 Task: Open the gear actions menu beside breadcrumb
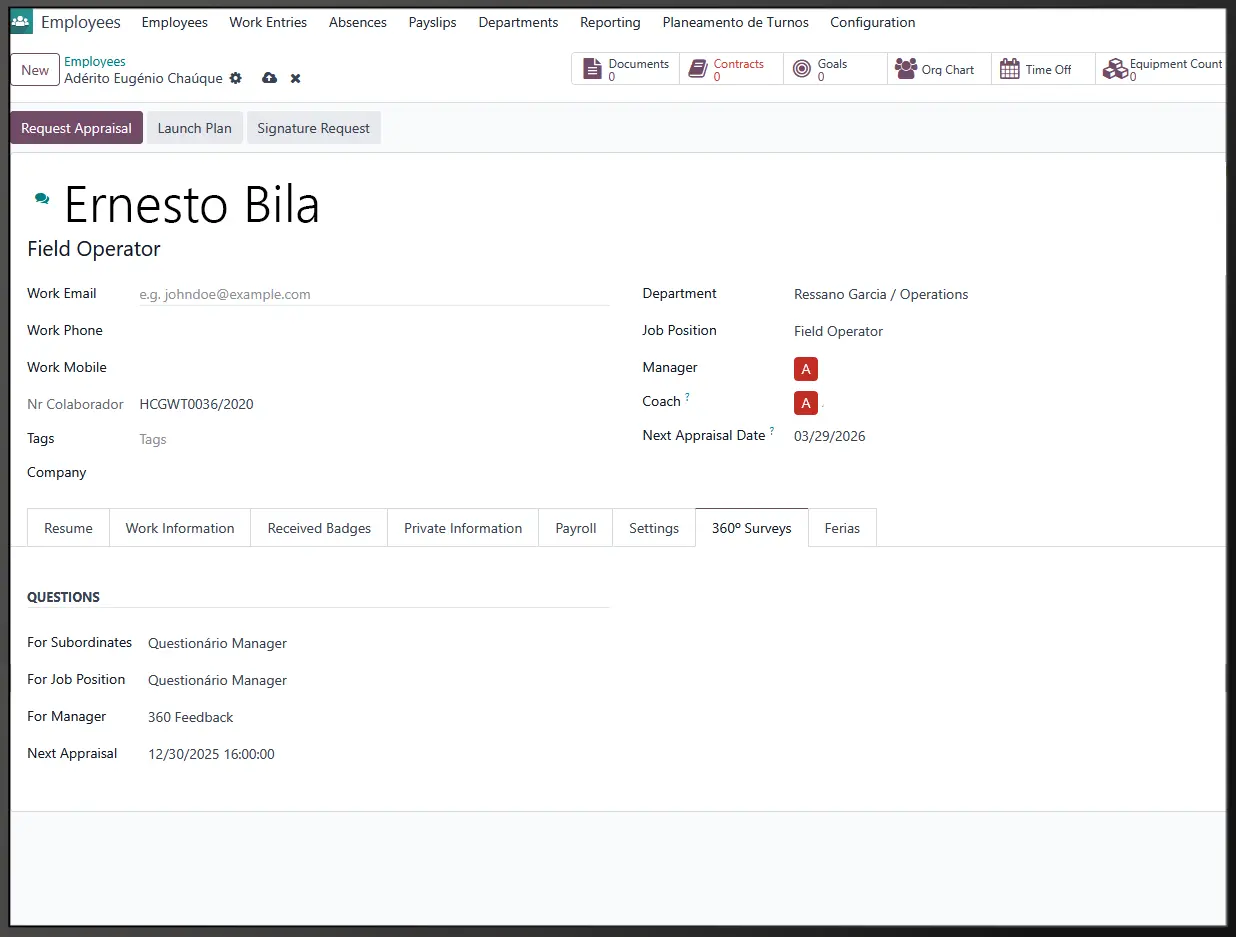click(x=236, y=78)
